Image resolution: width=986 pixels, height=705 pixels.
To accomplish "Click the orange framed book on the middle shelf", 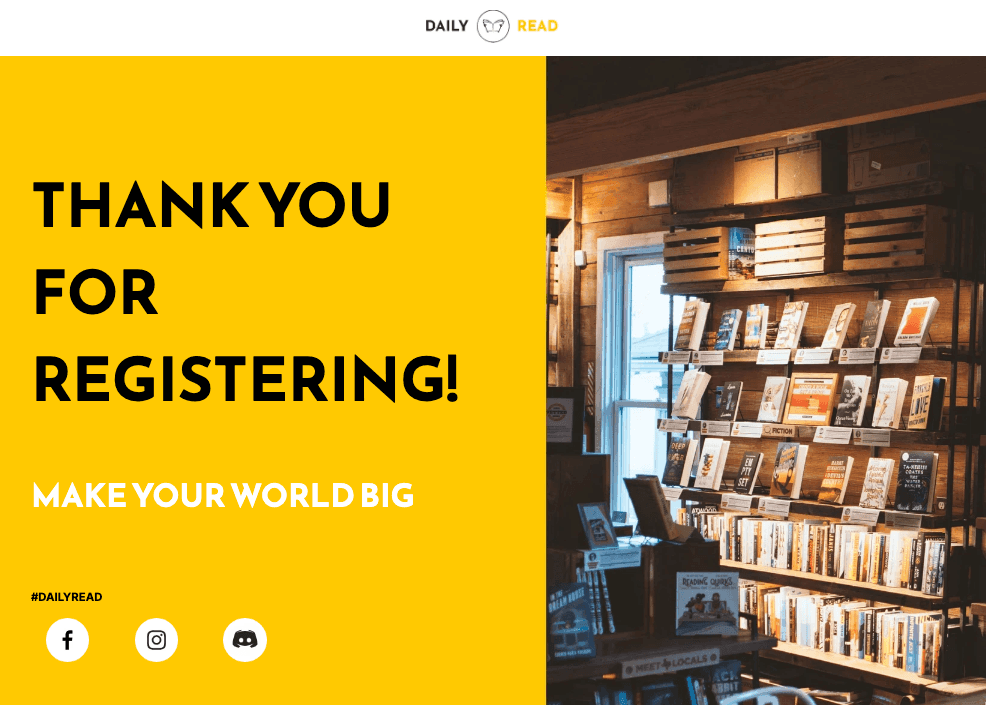I will tap(810, 399).
